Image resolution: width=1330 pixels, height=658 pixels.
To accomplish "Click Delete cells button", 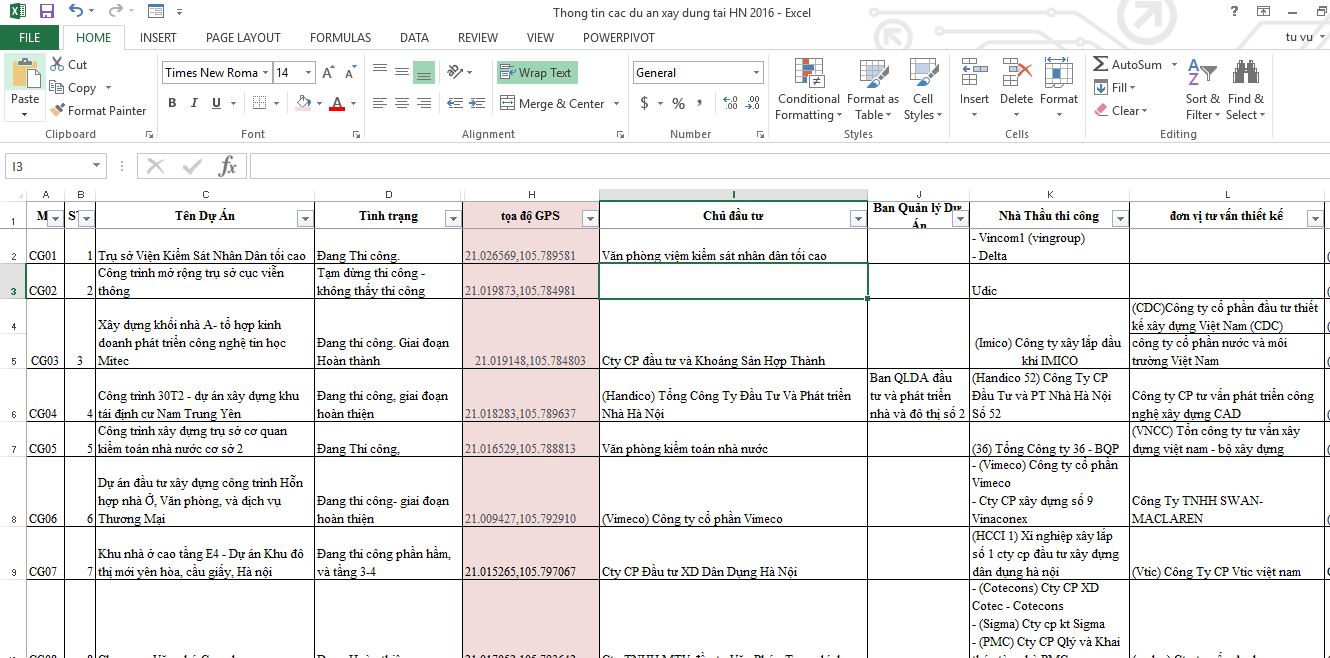I will click(1016, 90).
